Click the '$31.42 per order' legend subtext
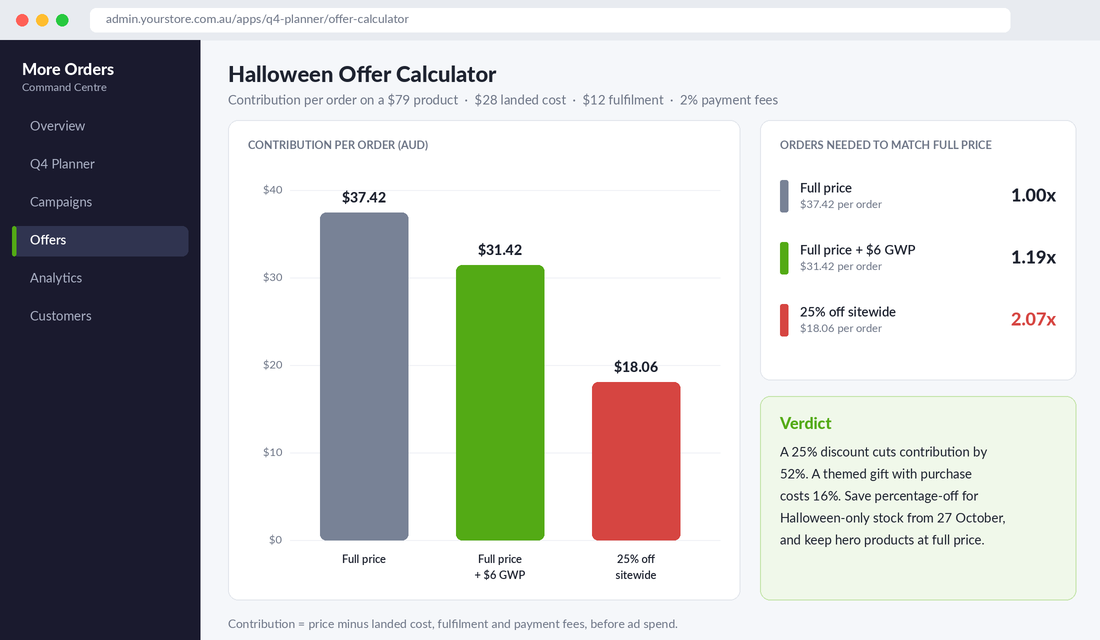 [841, 267]
